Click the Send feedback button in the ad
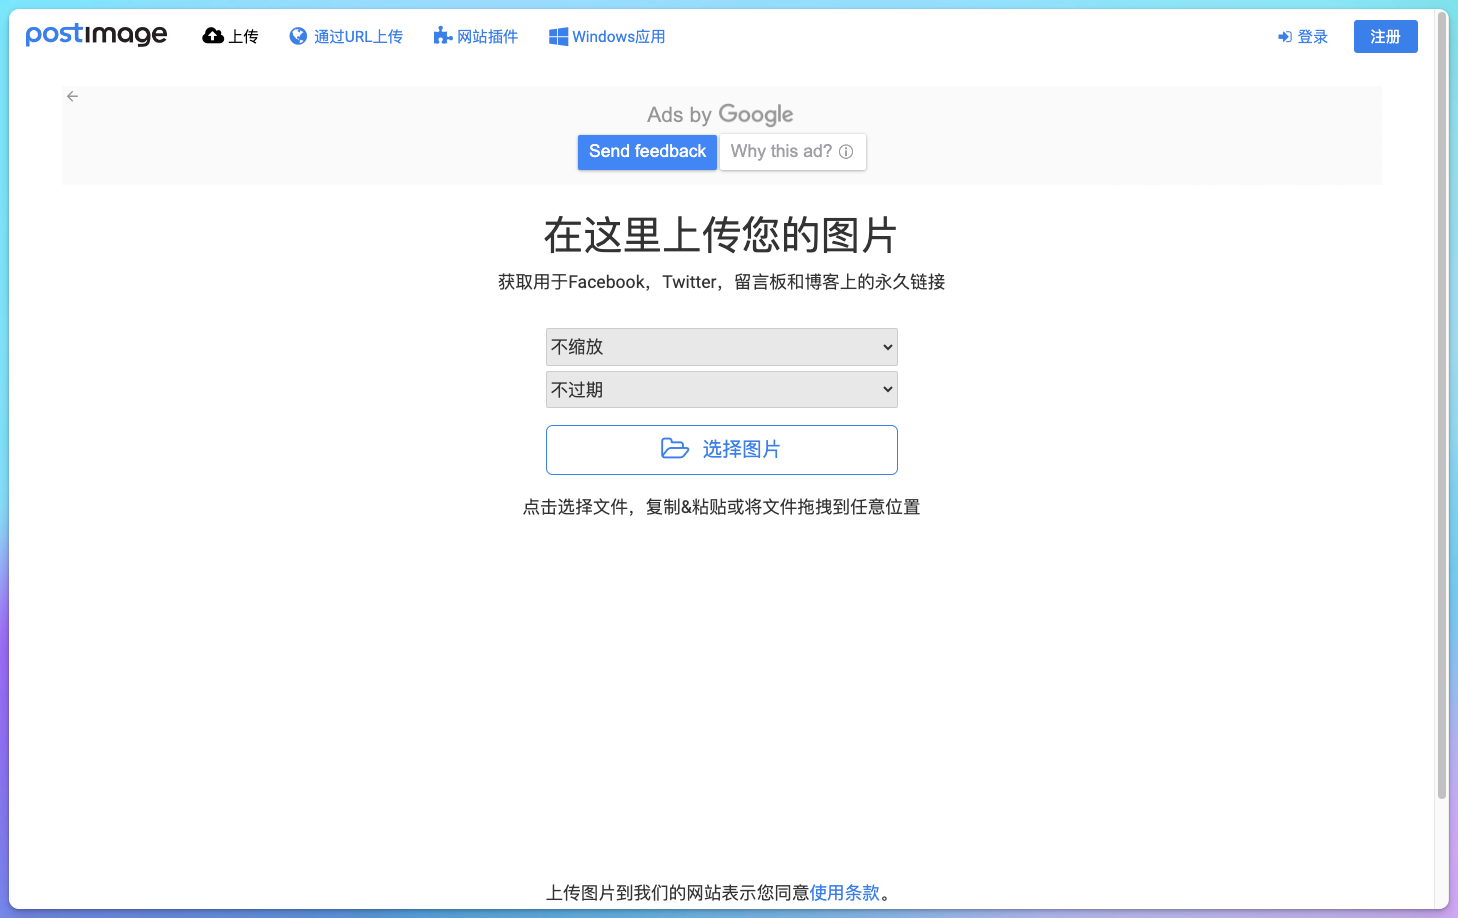This screenshot has height=918, width=1458. point(647,151)
